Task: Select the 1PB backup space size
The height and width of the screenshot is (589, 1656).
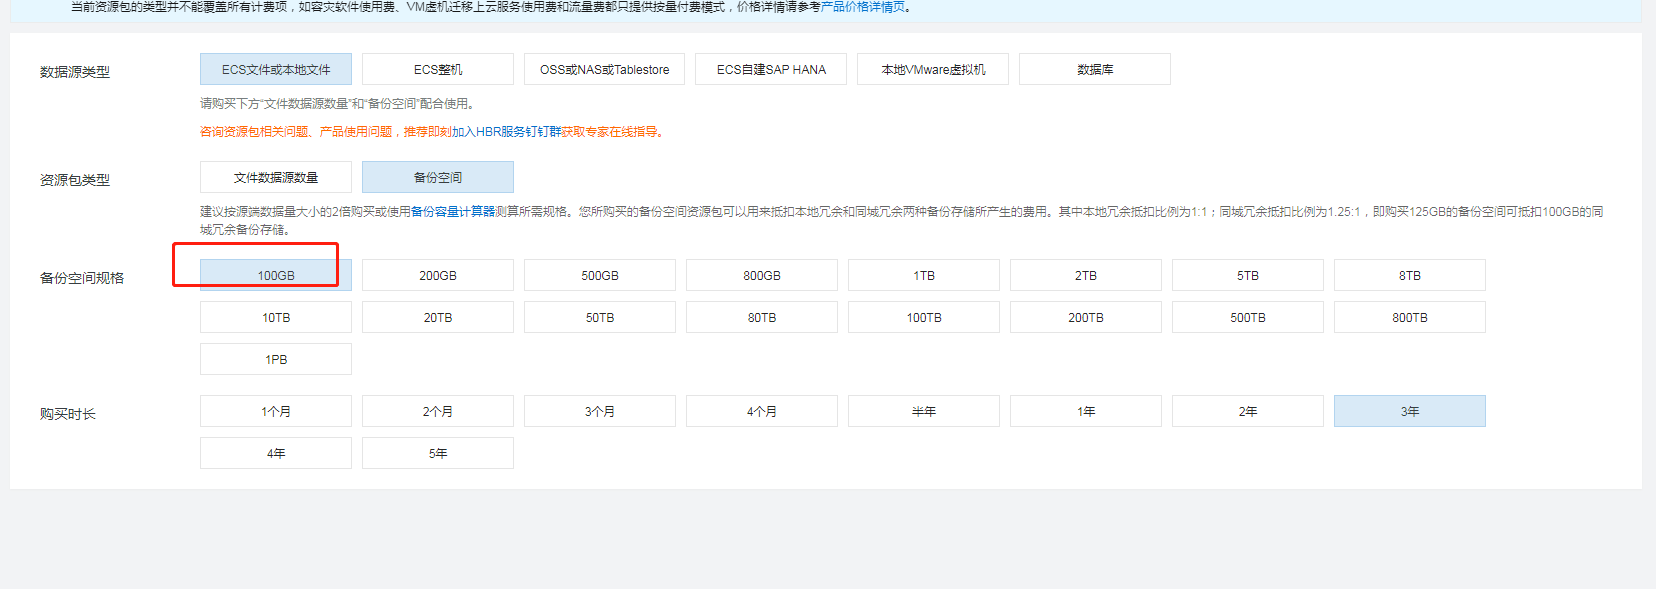Action: tap(276, 359)
